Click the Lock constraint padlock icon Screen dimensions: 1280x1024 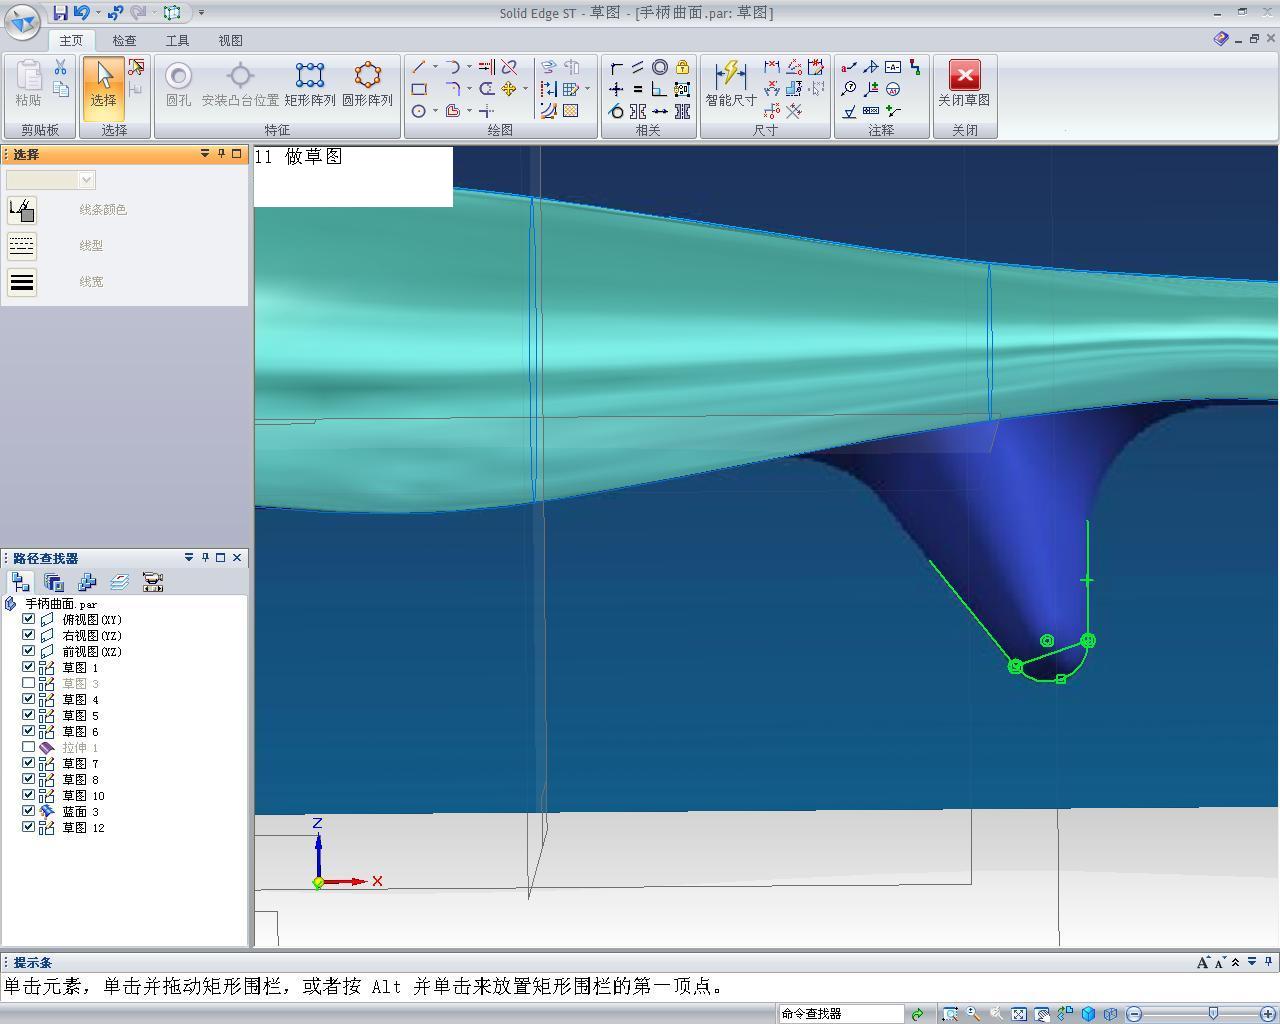coord(682,67)
